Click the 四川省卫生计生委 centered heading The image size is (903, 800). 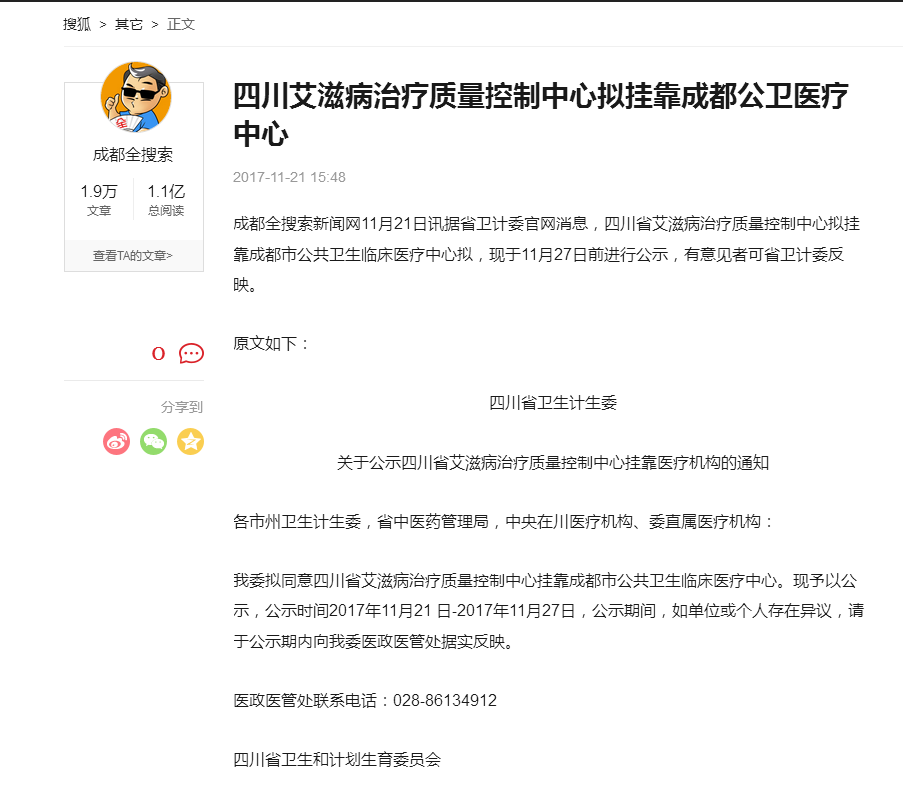(553, 403)
